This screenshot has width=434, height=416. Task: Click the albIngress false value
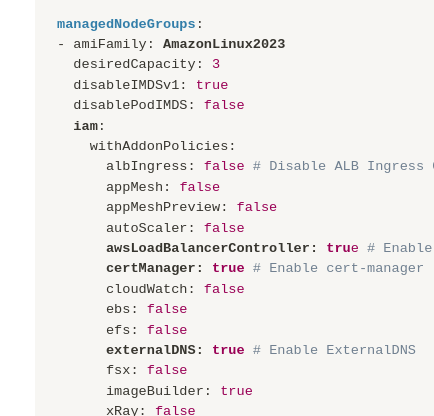pos(224,166)
